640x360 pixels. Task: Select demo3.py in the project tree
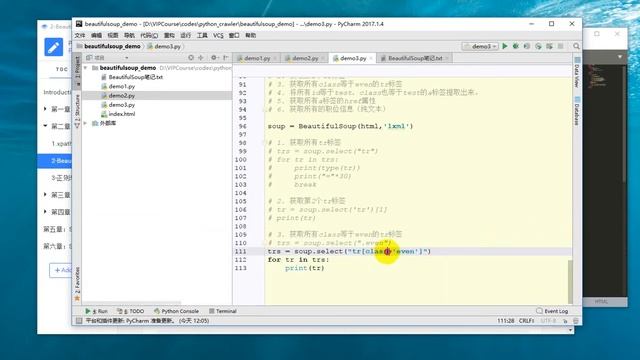(122, 105)
